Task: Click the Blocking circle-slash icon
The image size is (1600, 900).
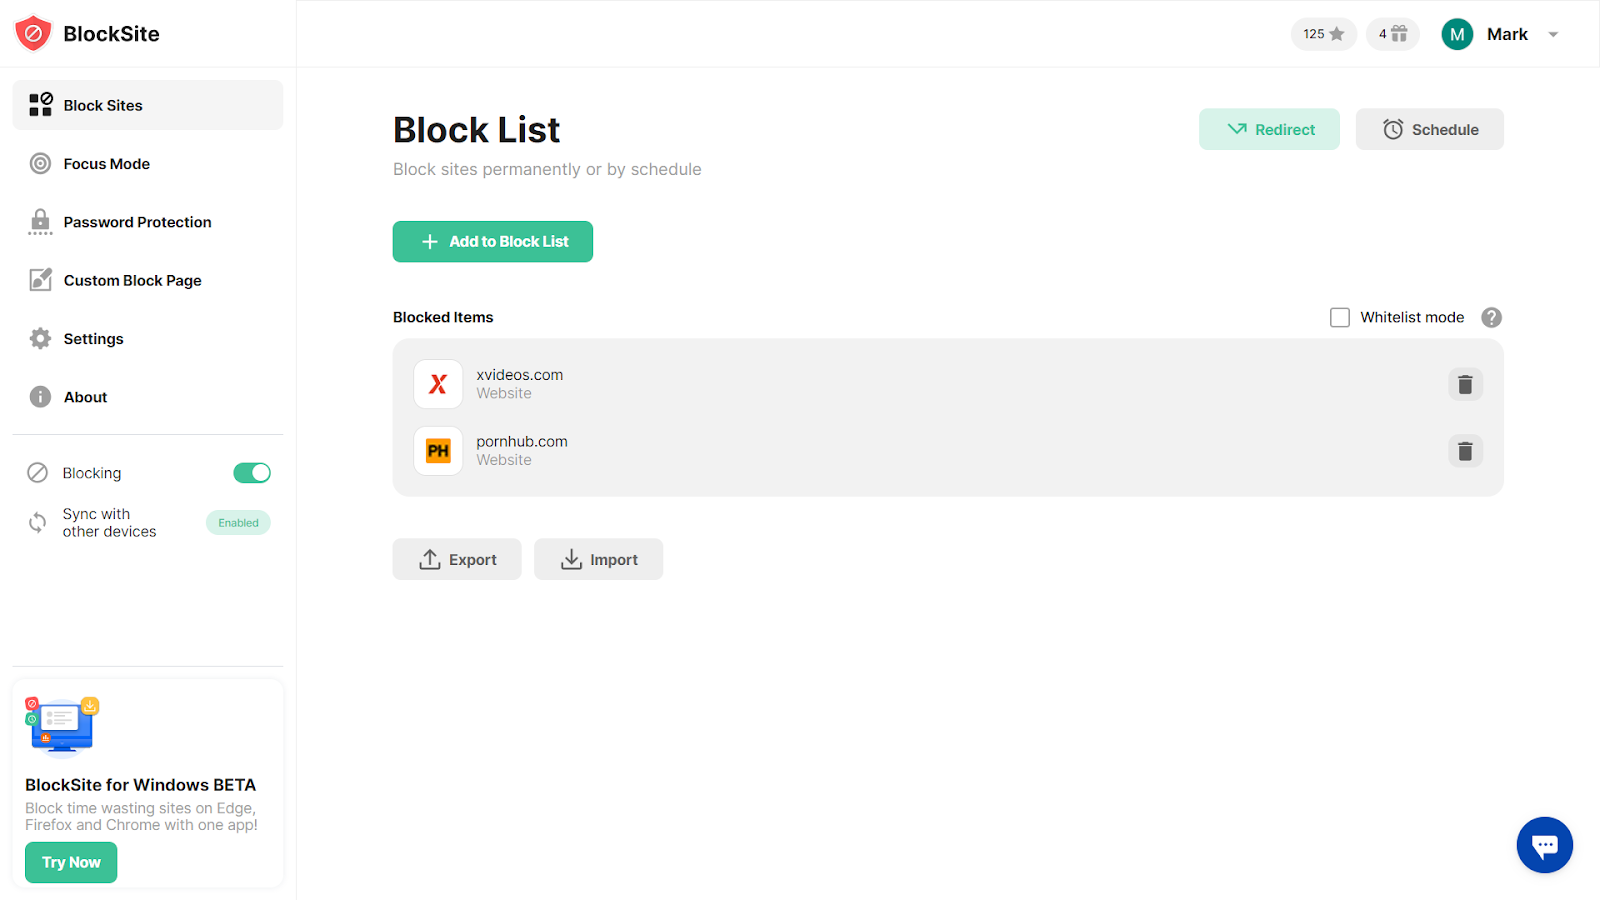Action: (37, 473)
